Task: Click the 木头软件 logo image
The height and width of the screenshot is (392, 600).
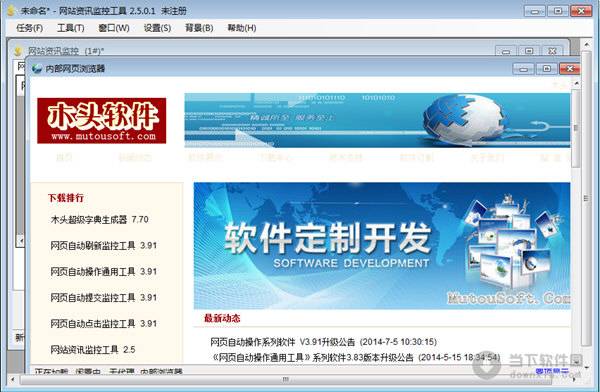Action: tap(101, 121)
